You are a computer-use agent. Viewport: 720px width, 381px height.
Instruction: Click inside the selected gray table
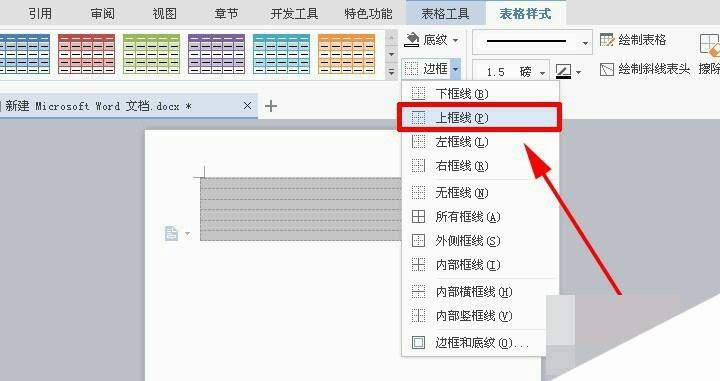(301, 209)
